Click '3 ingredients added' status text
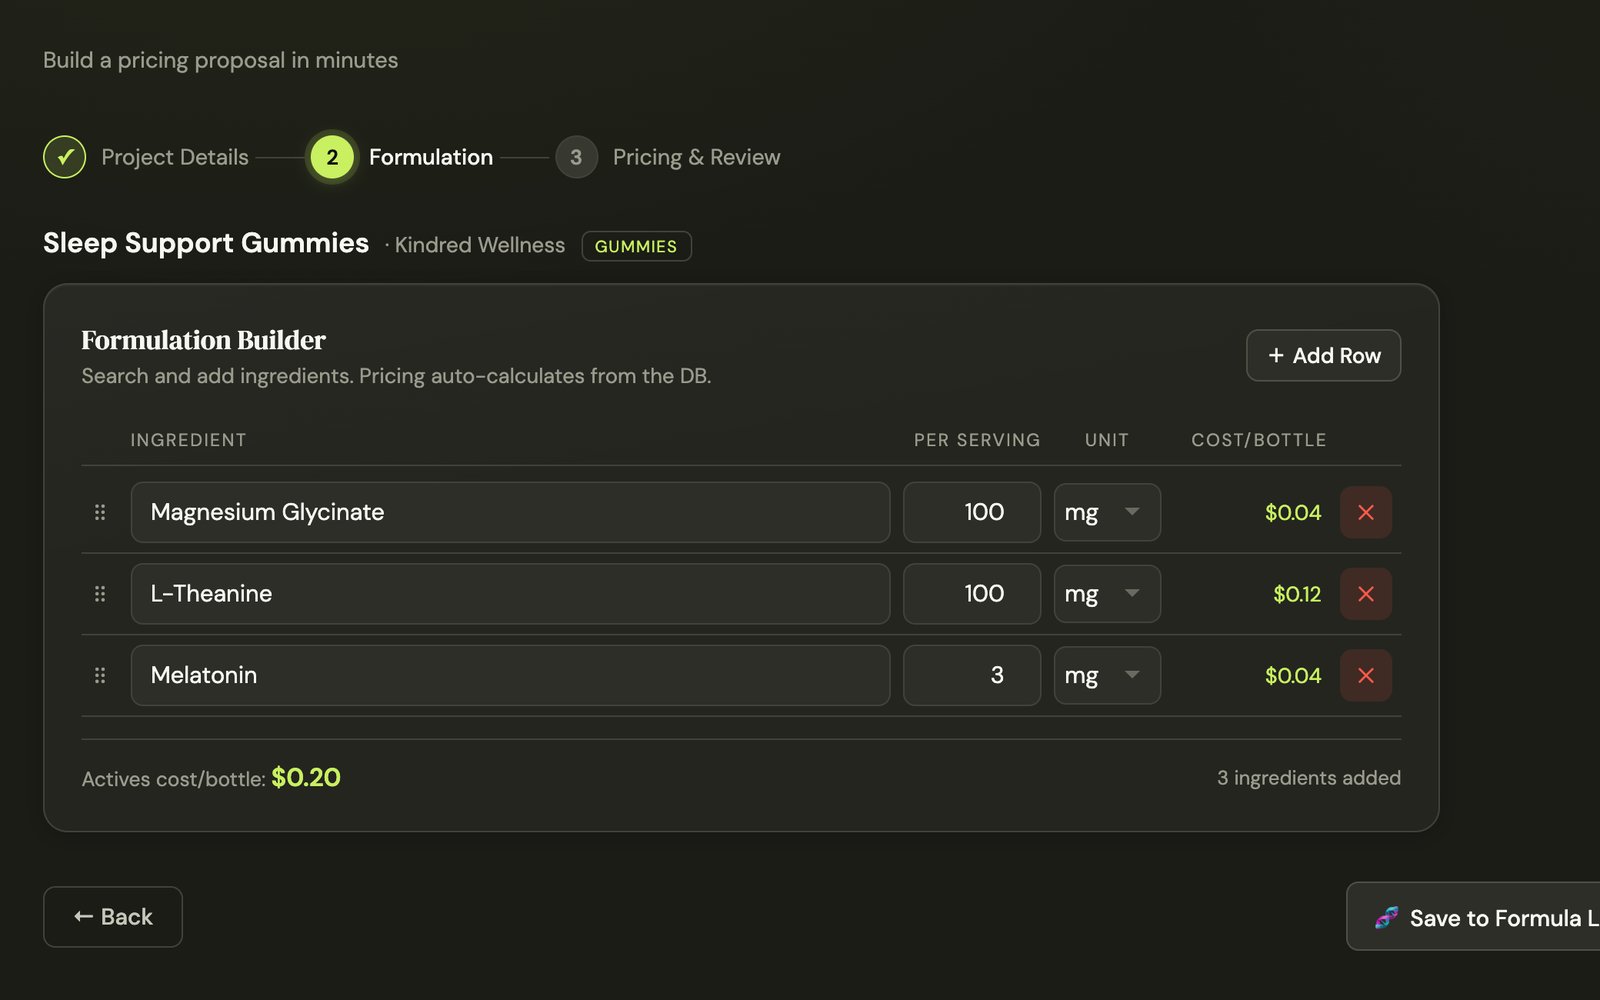 pyautogui.click(x=1308, y=778)
